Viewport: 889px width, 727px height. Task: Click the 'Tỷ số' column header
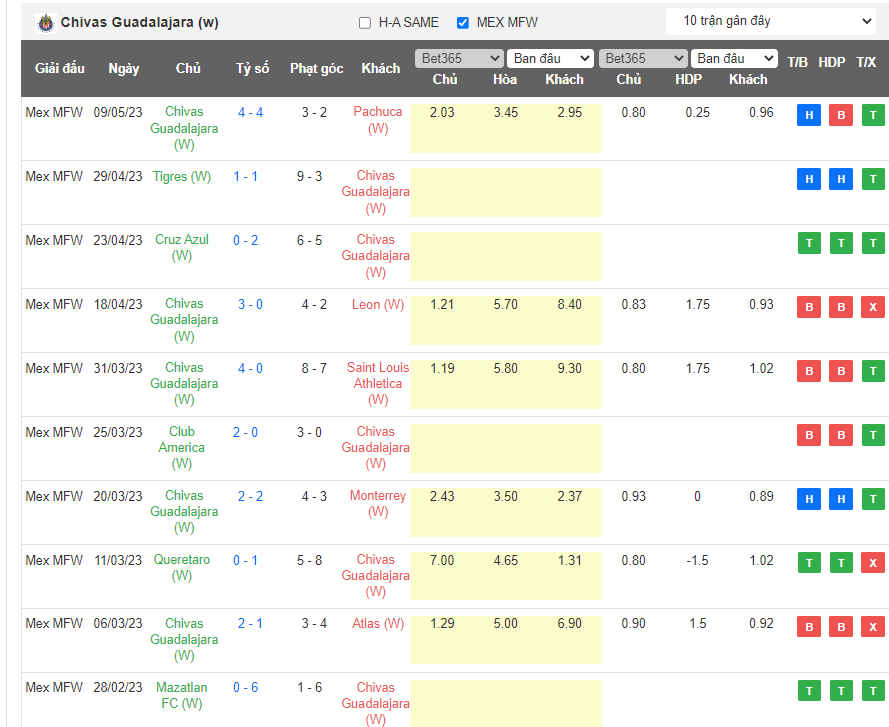(252, 69)
